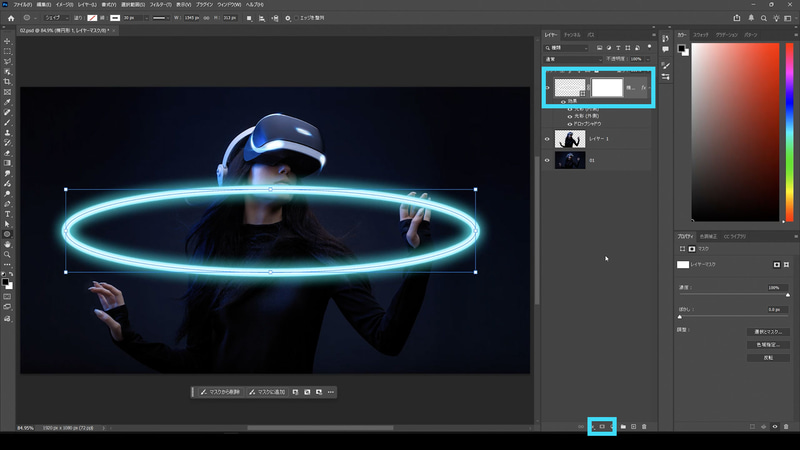Click the Add layer mask icon

pos(602,427)
